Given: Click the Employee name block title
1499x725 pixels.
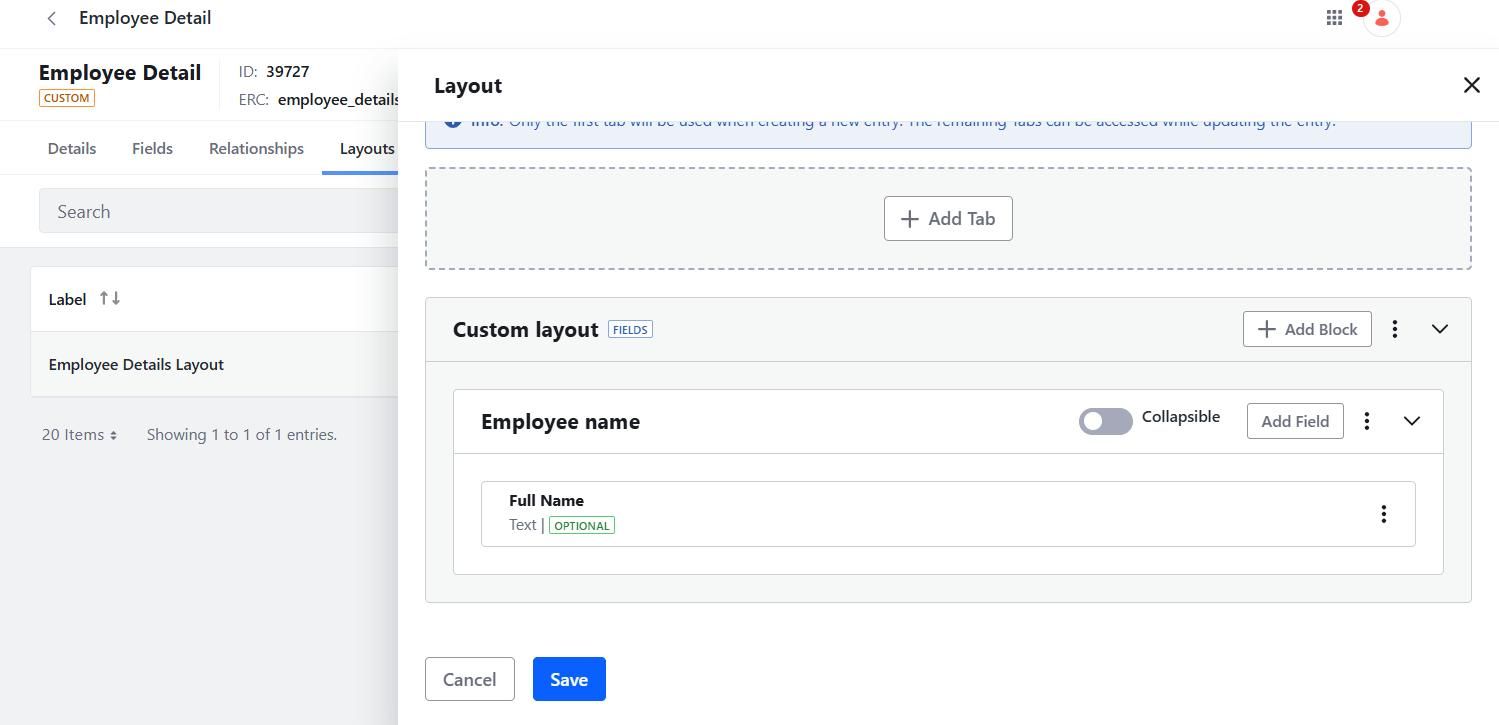Looking at the screenshot, I should click(560, 422).
